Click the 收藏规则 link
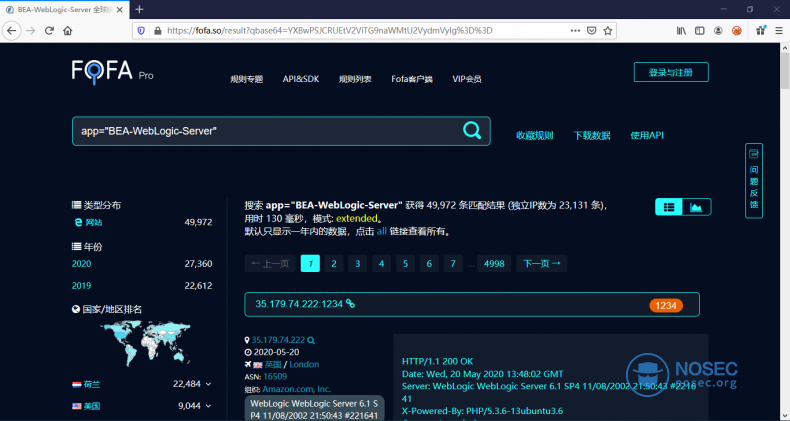The height and width of the screenshot is (421, 790). [x=535, y=135]
